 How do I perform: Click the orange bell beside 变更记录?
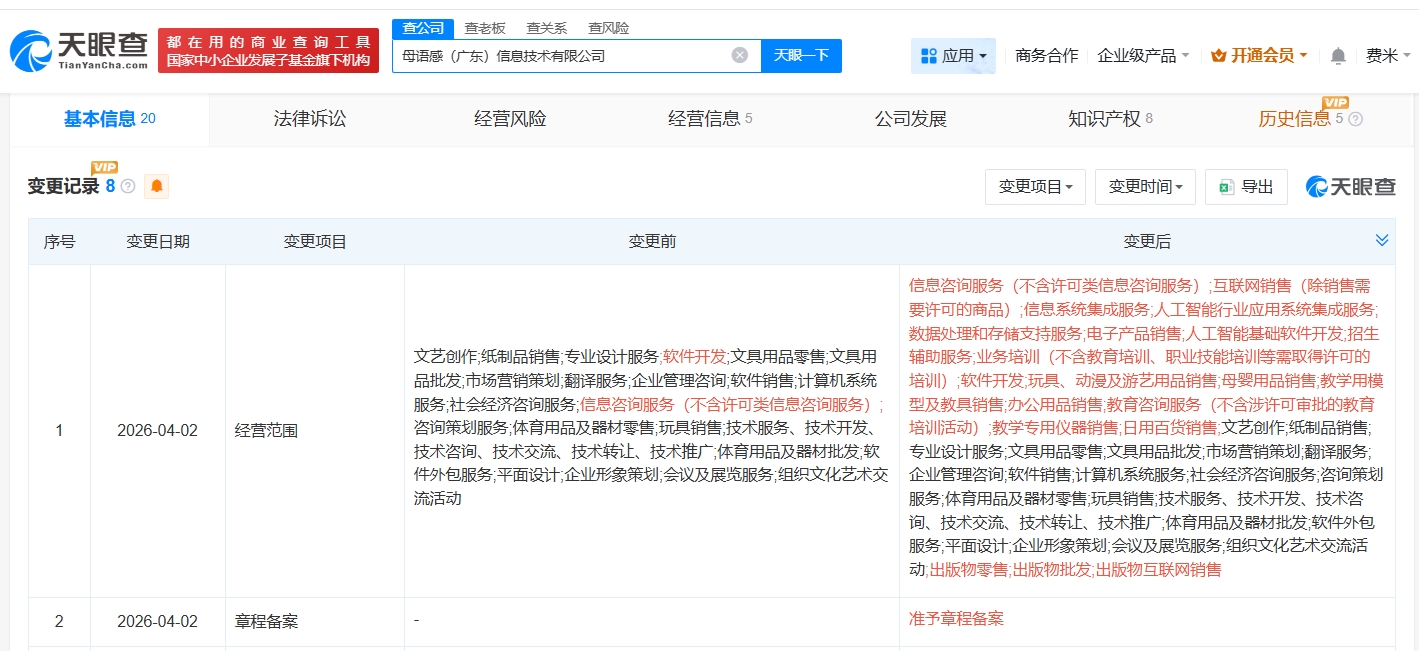[157, 186]
